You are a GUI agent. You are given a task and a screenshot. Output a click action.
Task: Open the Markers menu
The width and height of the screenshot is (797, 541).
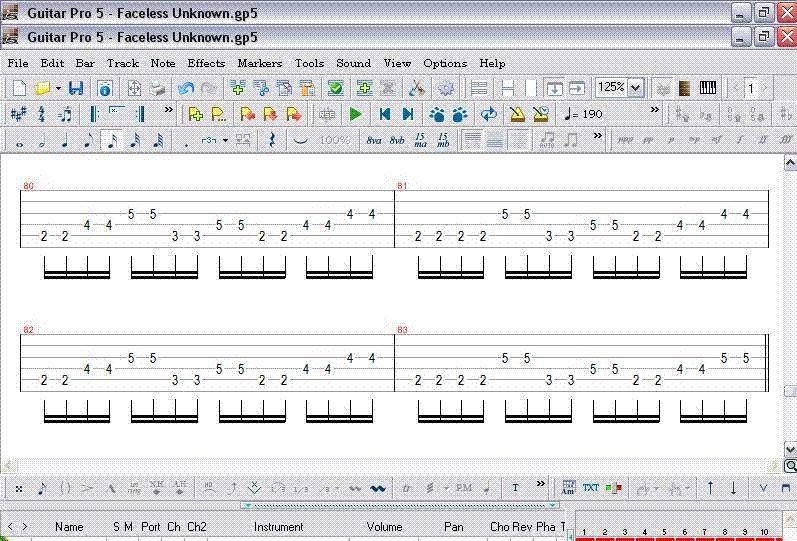259,63
